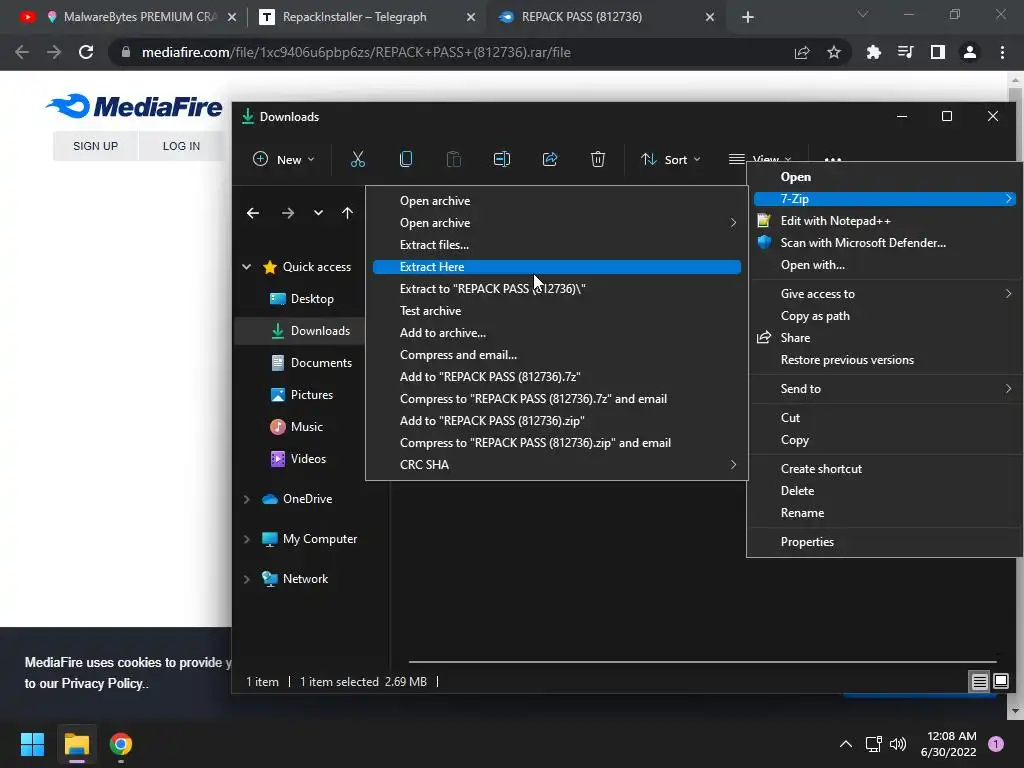
Task: Open Privacy Policy link in cookie notice
Action: [x=103, y=684]
